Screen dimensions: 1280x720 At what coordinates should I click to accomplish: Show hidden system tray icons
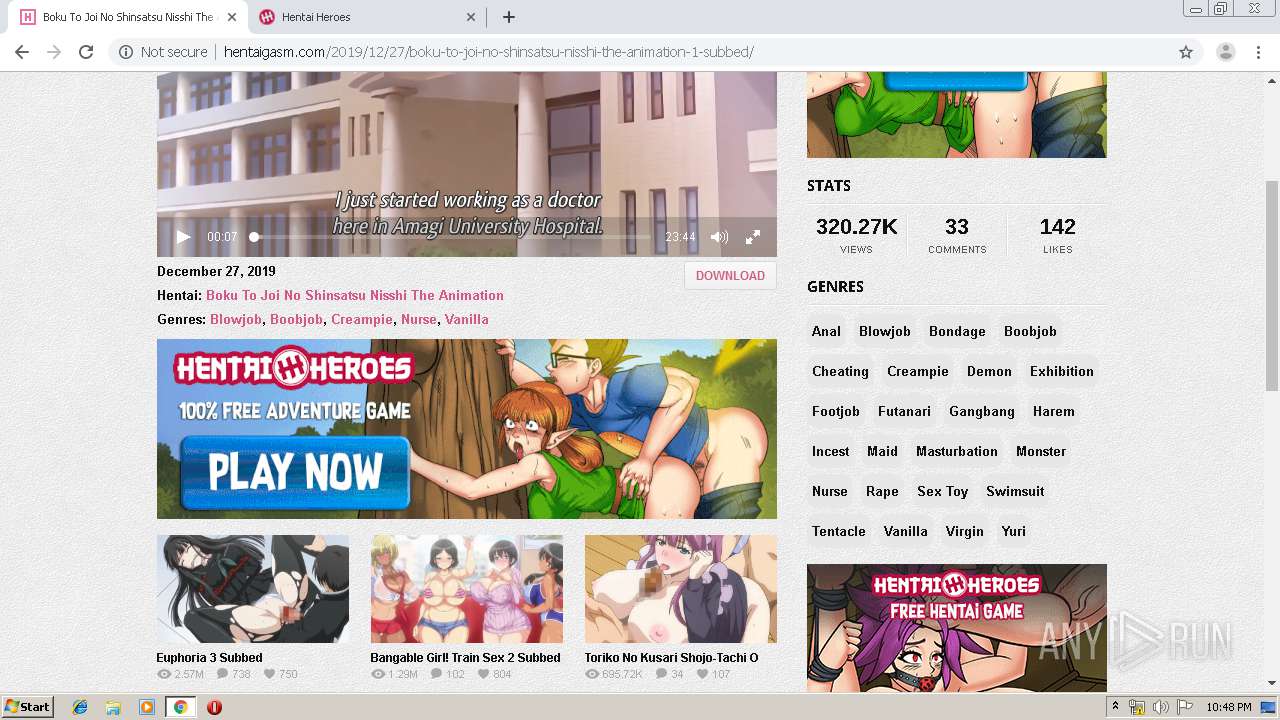1116,707
